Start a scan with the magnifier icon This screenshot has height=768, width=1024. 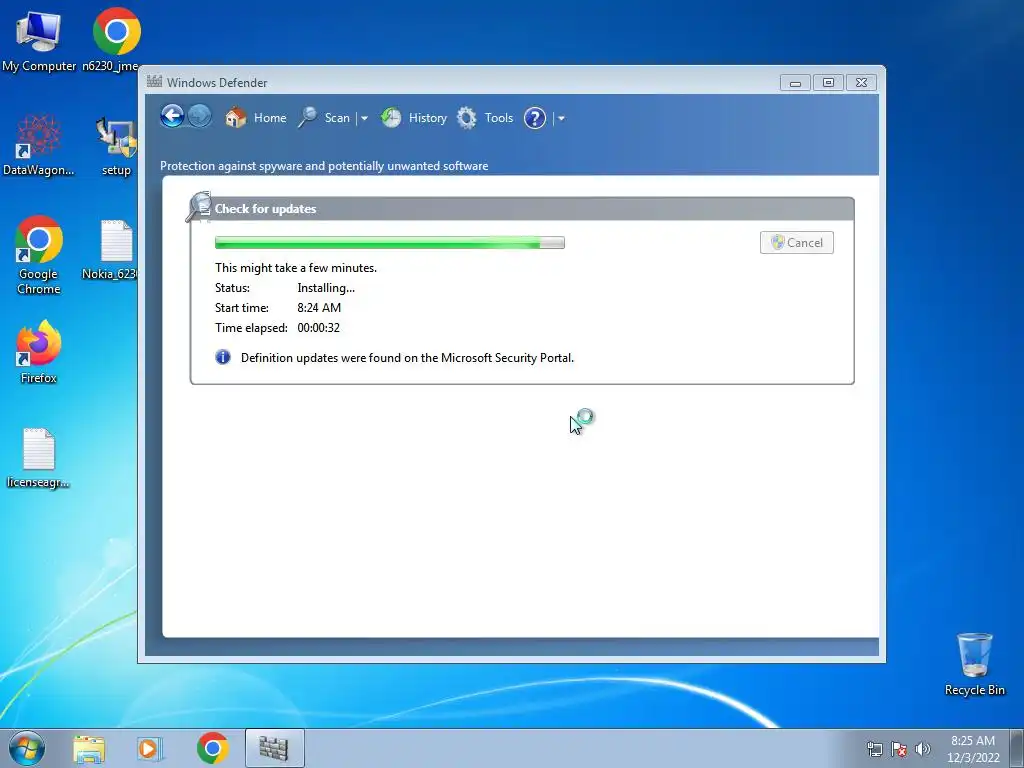(308, 118)
